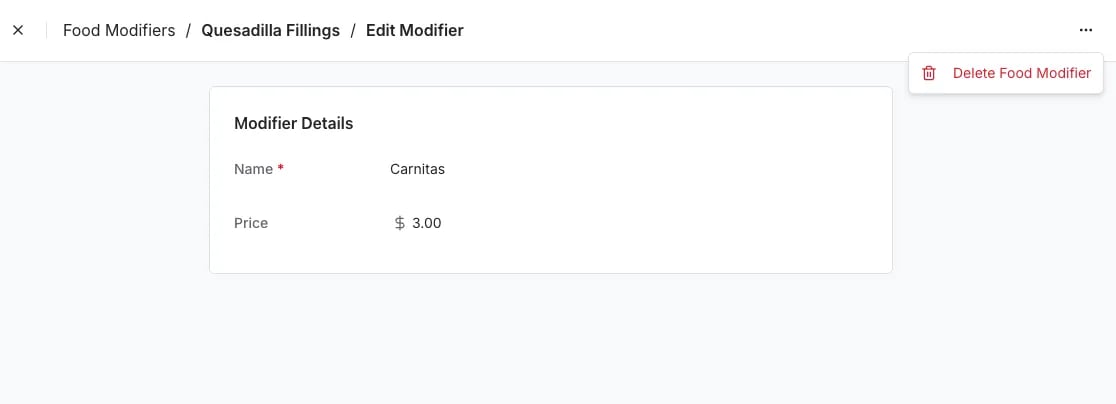Focus the Name field containing Carnitas
This screenshot has height=404, width=1116.
point(626,169)
